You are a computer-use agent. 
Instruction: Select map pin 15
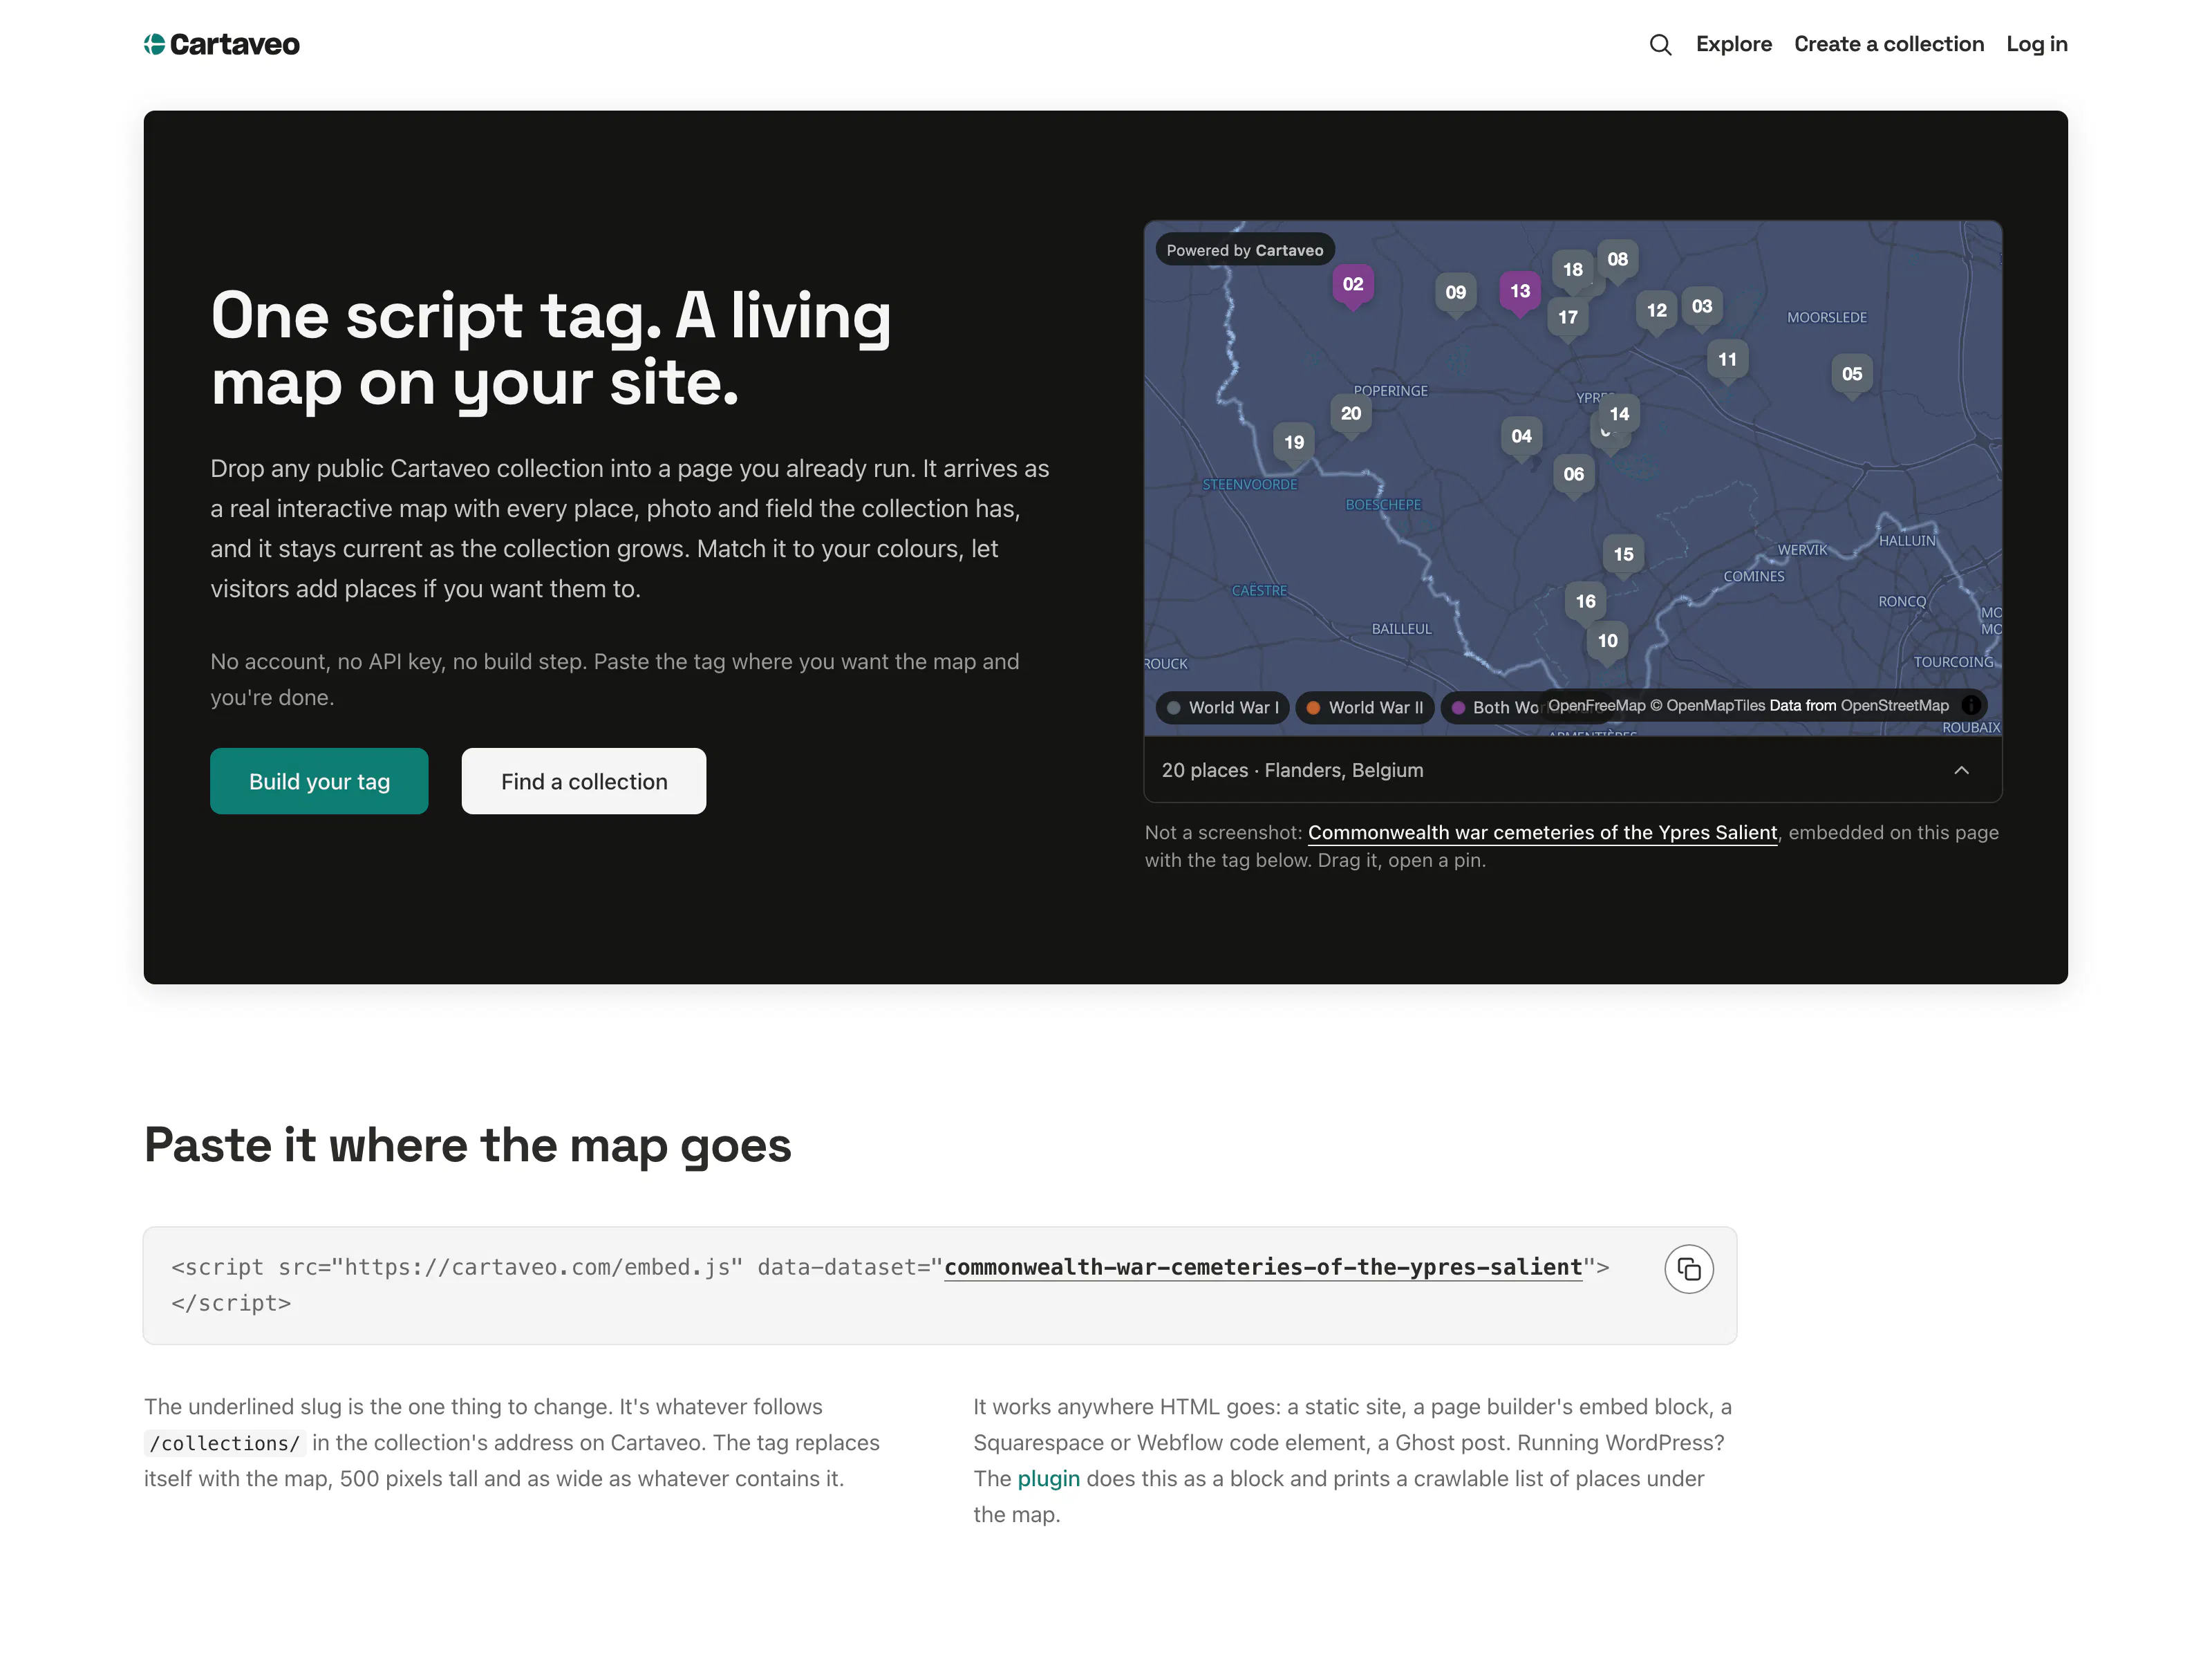[x=1624, y=555]
